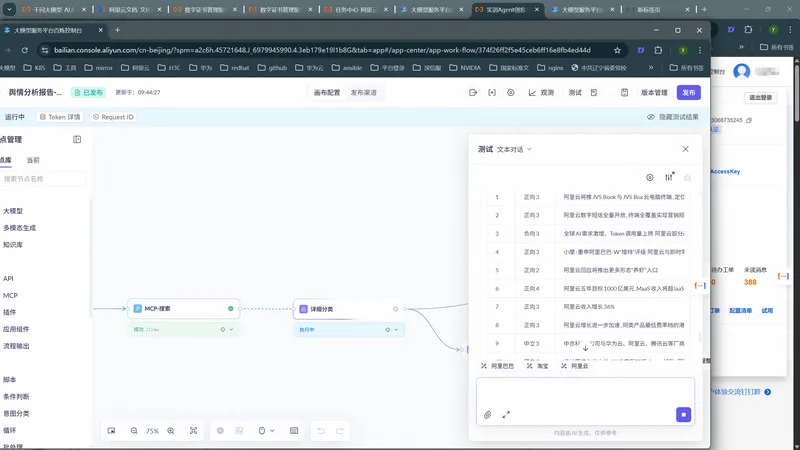Click the 测试 button in top toolbar
800x450 pixels.
click(575, 93)
